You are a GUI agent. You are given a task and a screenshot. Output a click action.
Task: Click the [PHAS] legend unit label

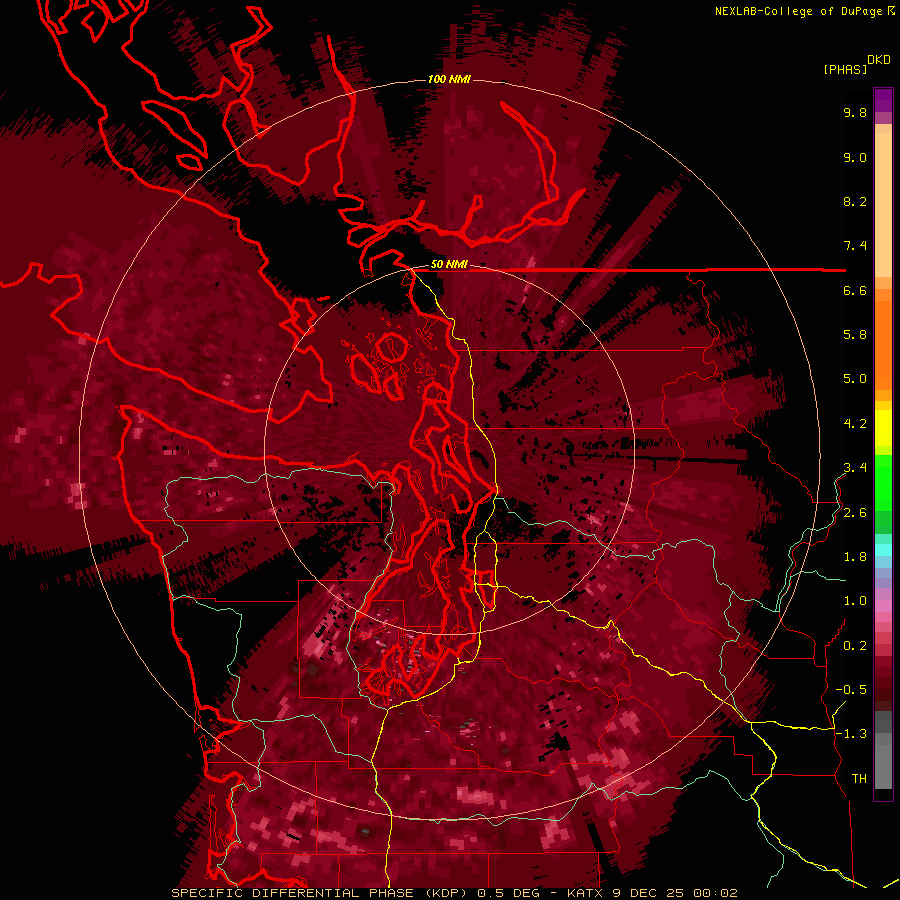coord(845,69)
